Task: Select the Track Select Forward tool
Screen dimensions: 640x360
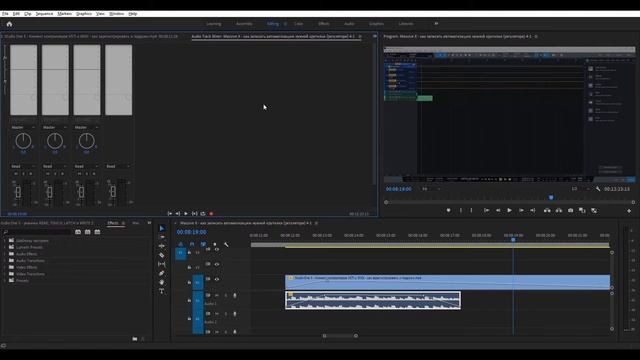Action: (x=162, y=237)
